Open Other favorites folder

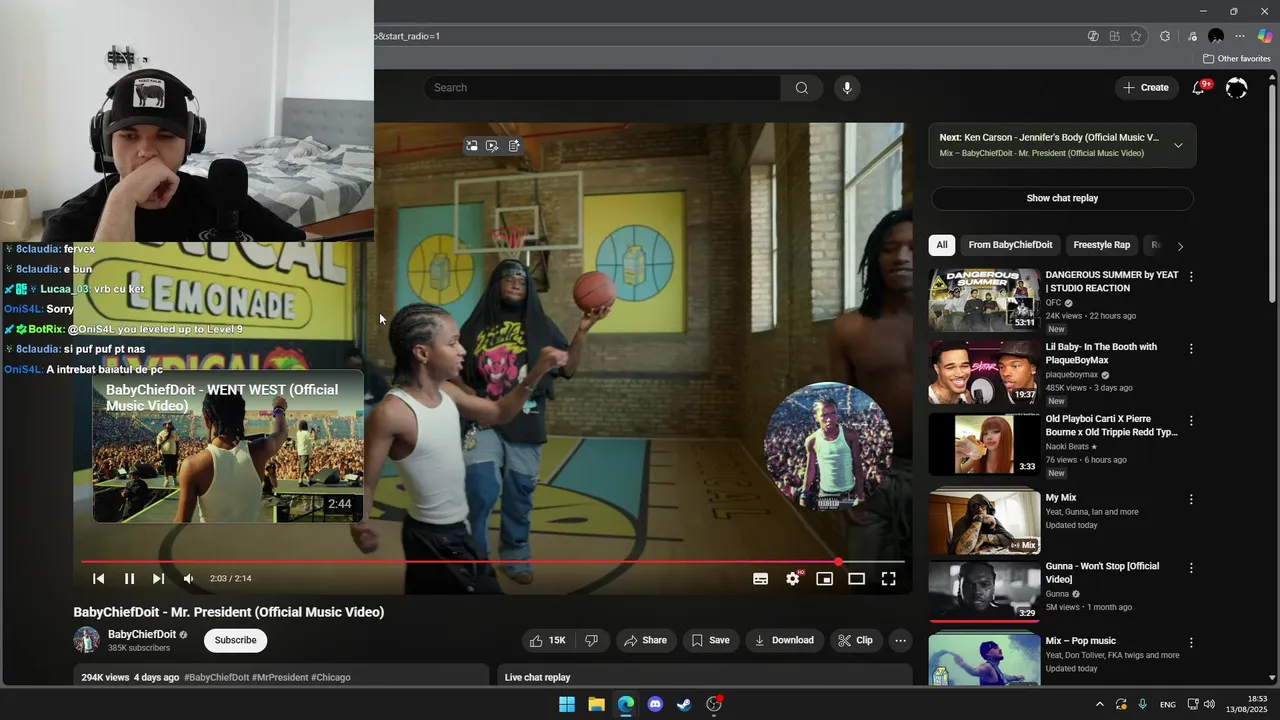[x=1237, y=59]
